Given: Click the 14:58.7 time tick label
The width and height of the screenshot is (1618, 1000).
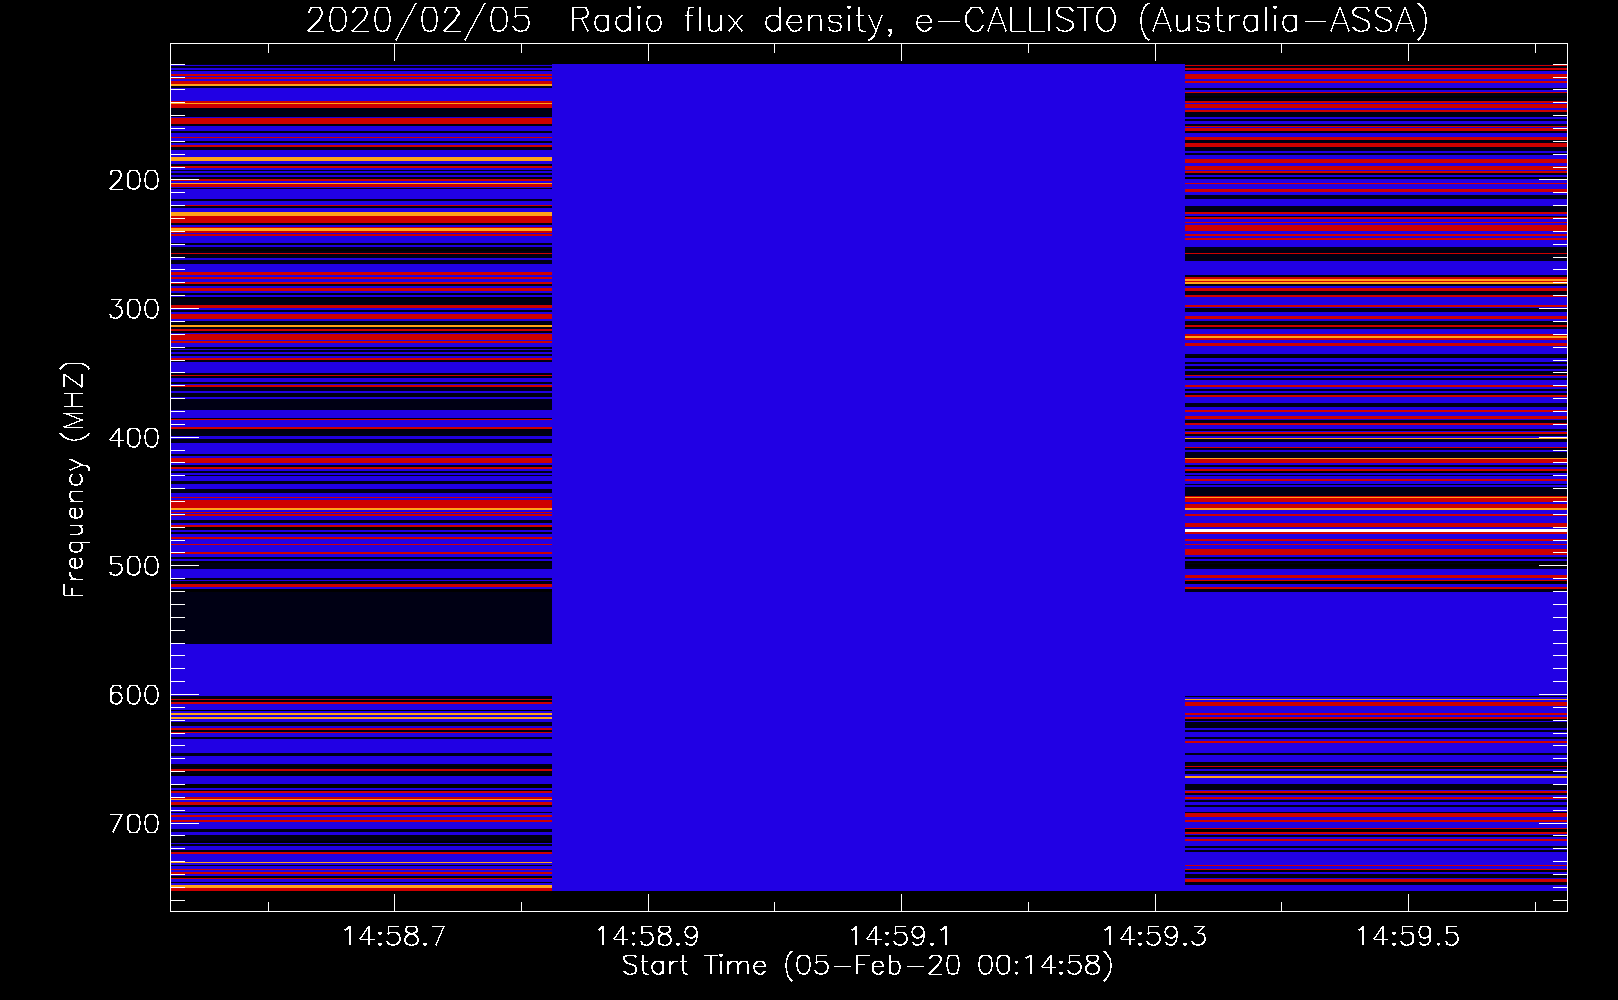Looking at the screenshot, I should coord(394,937).
